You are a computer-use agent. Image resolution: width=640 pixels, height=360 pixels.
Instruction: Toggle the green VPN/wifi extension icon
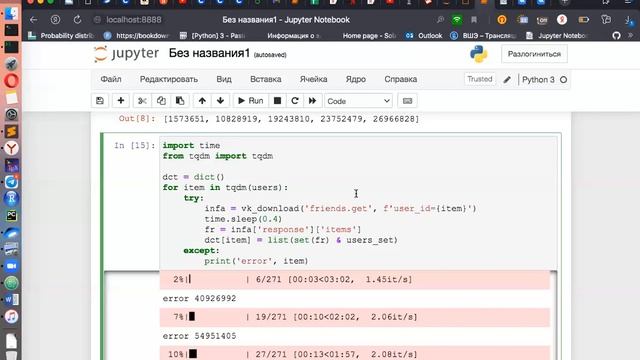coord(457,20)
